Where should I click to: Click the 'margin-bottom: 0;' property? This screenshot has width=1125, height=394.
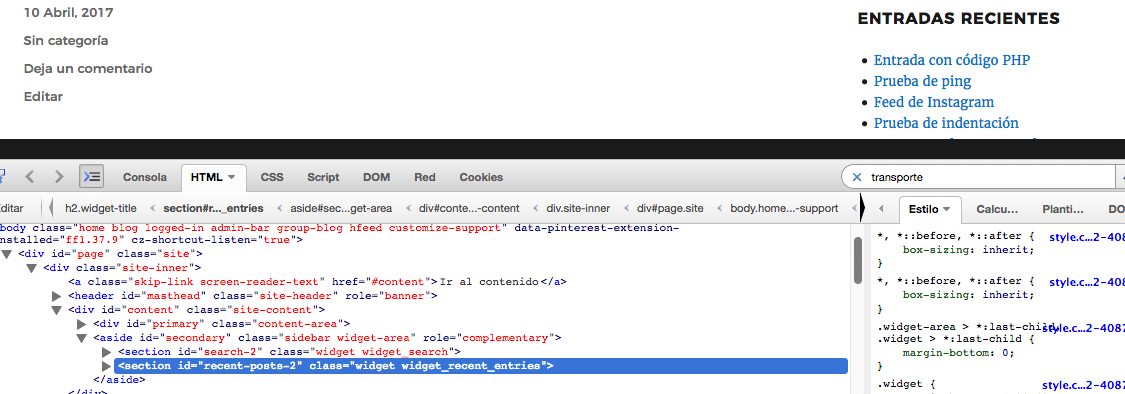point(959,352)
